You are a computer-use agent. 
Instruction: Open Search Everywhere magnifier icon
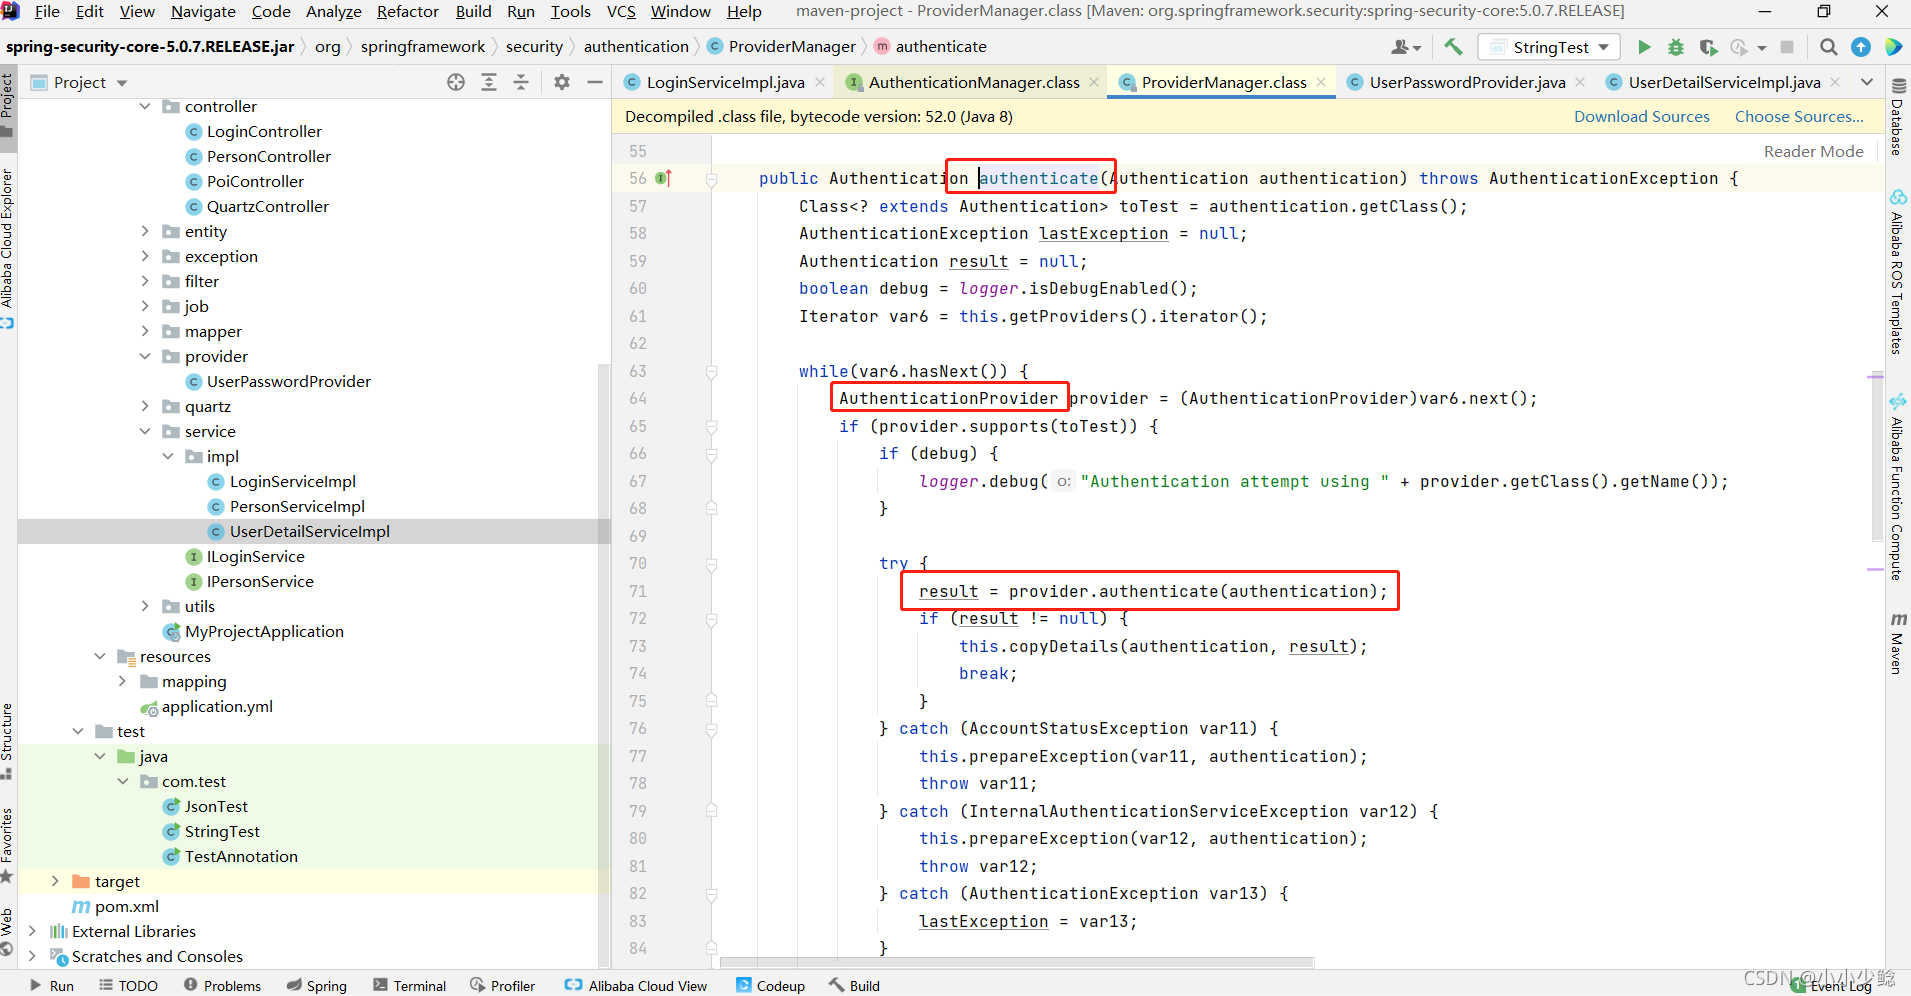1828,47
